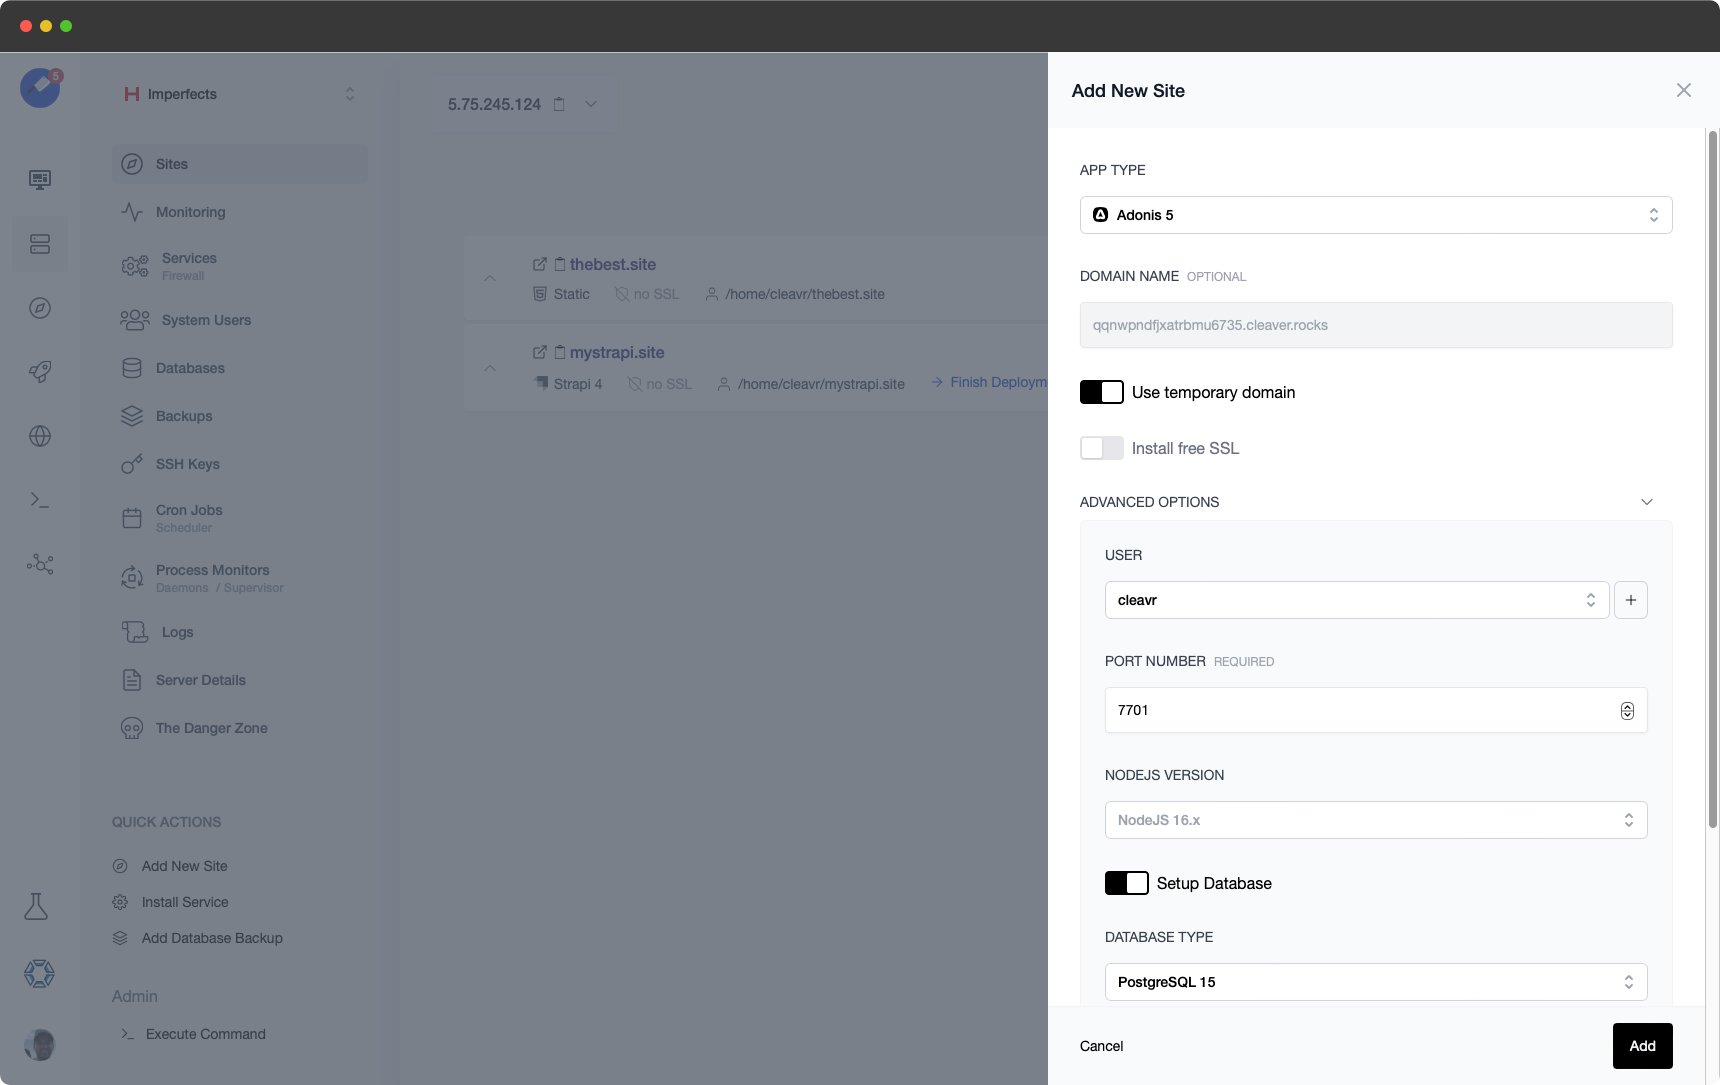Go to Monitoring in the sidebar menu
The width and height of the screenshot is (1720, 1085).
coord(190,212)
